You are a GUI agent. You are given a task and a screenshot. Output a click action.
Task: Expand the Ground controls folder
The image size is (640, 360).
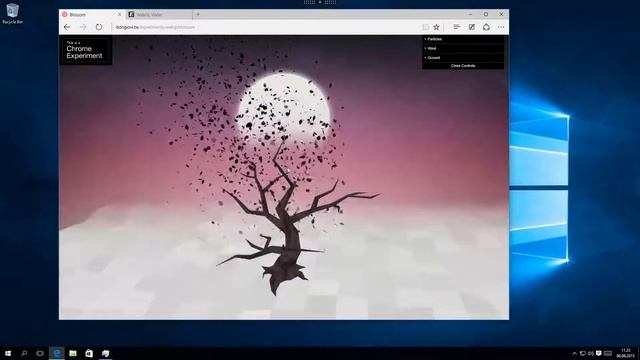(463, 58)
